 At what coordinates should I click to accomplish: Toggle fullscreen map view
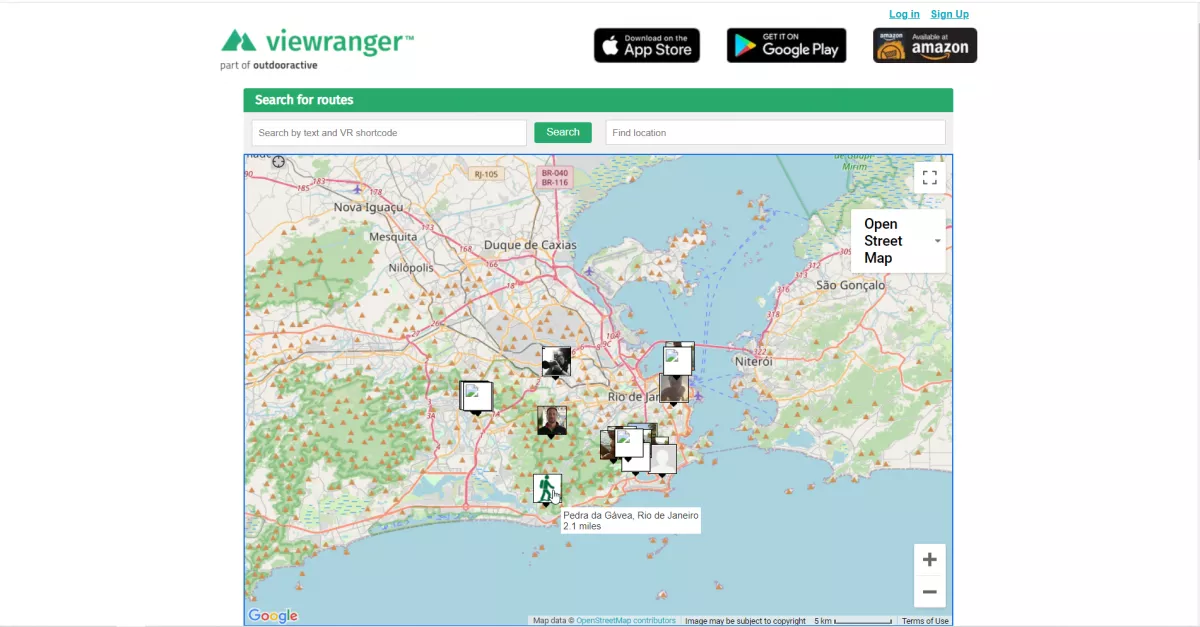coord(929,177)
